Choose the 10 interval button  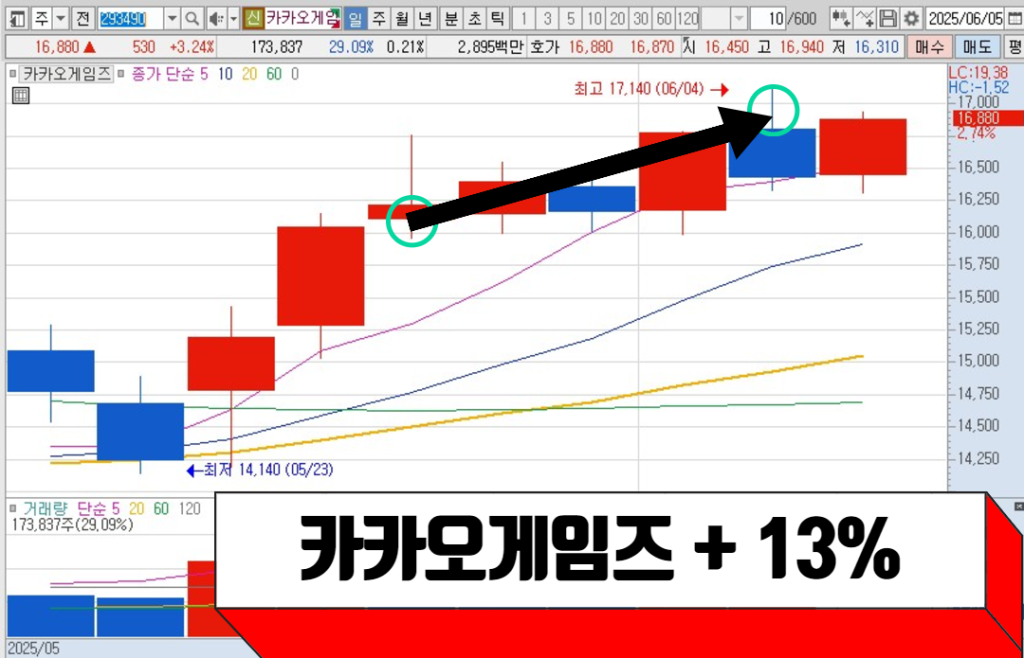click(594, 19)
